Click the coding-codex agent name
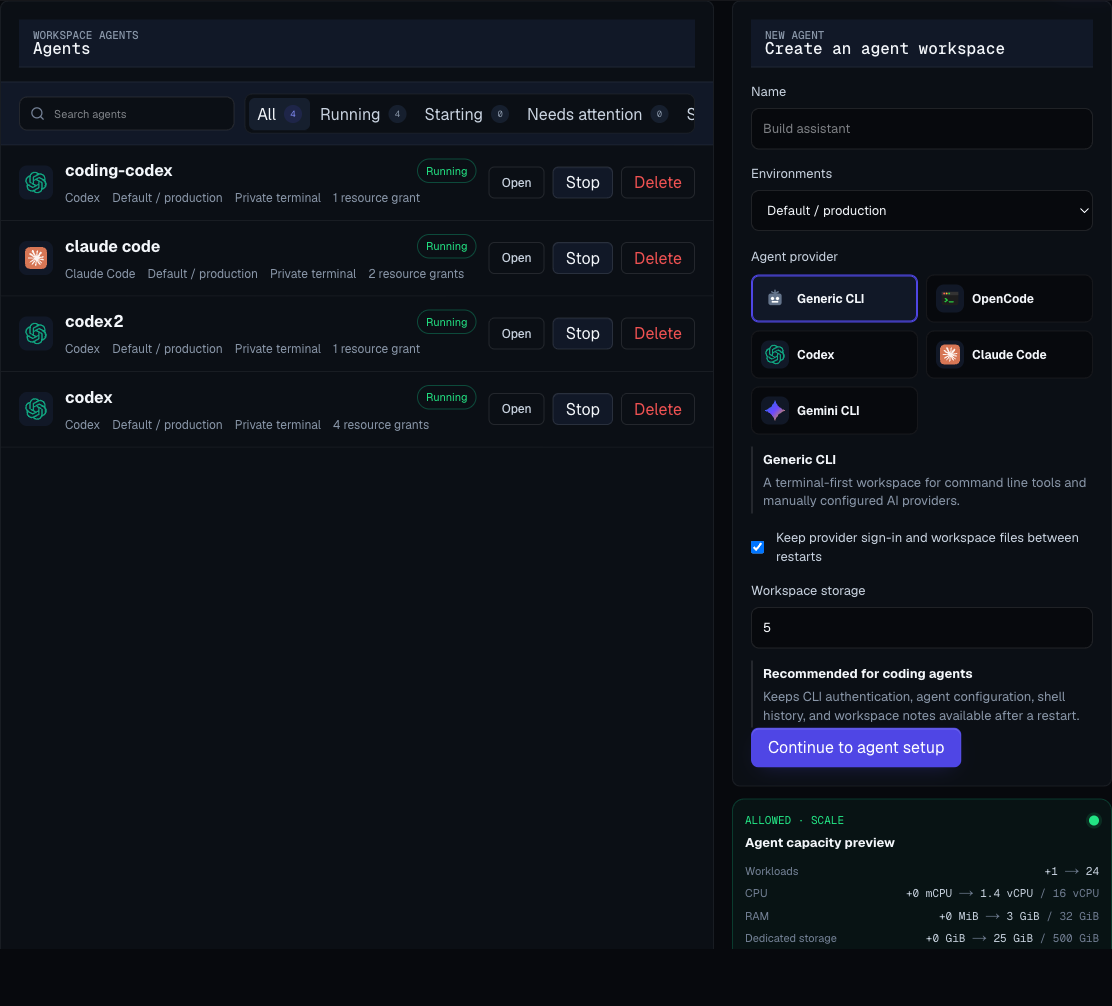The image size is (1112, 1006). (x=118, y=171)
